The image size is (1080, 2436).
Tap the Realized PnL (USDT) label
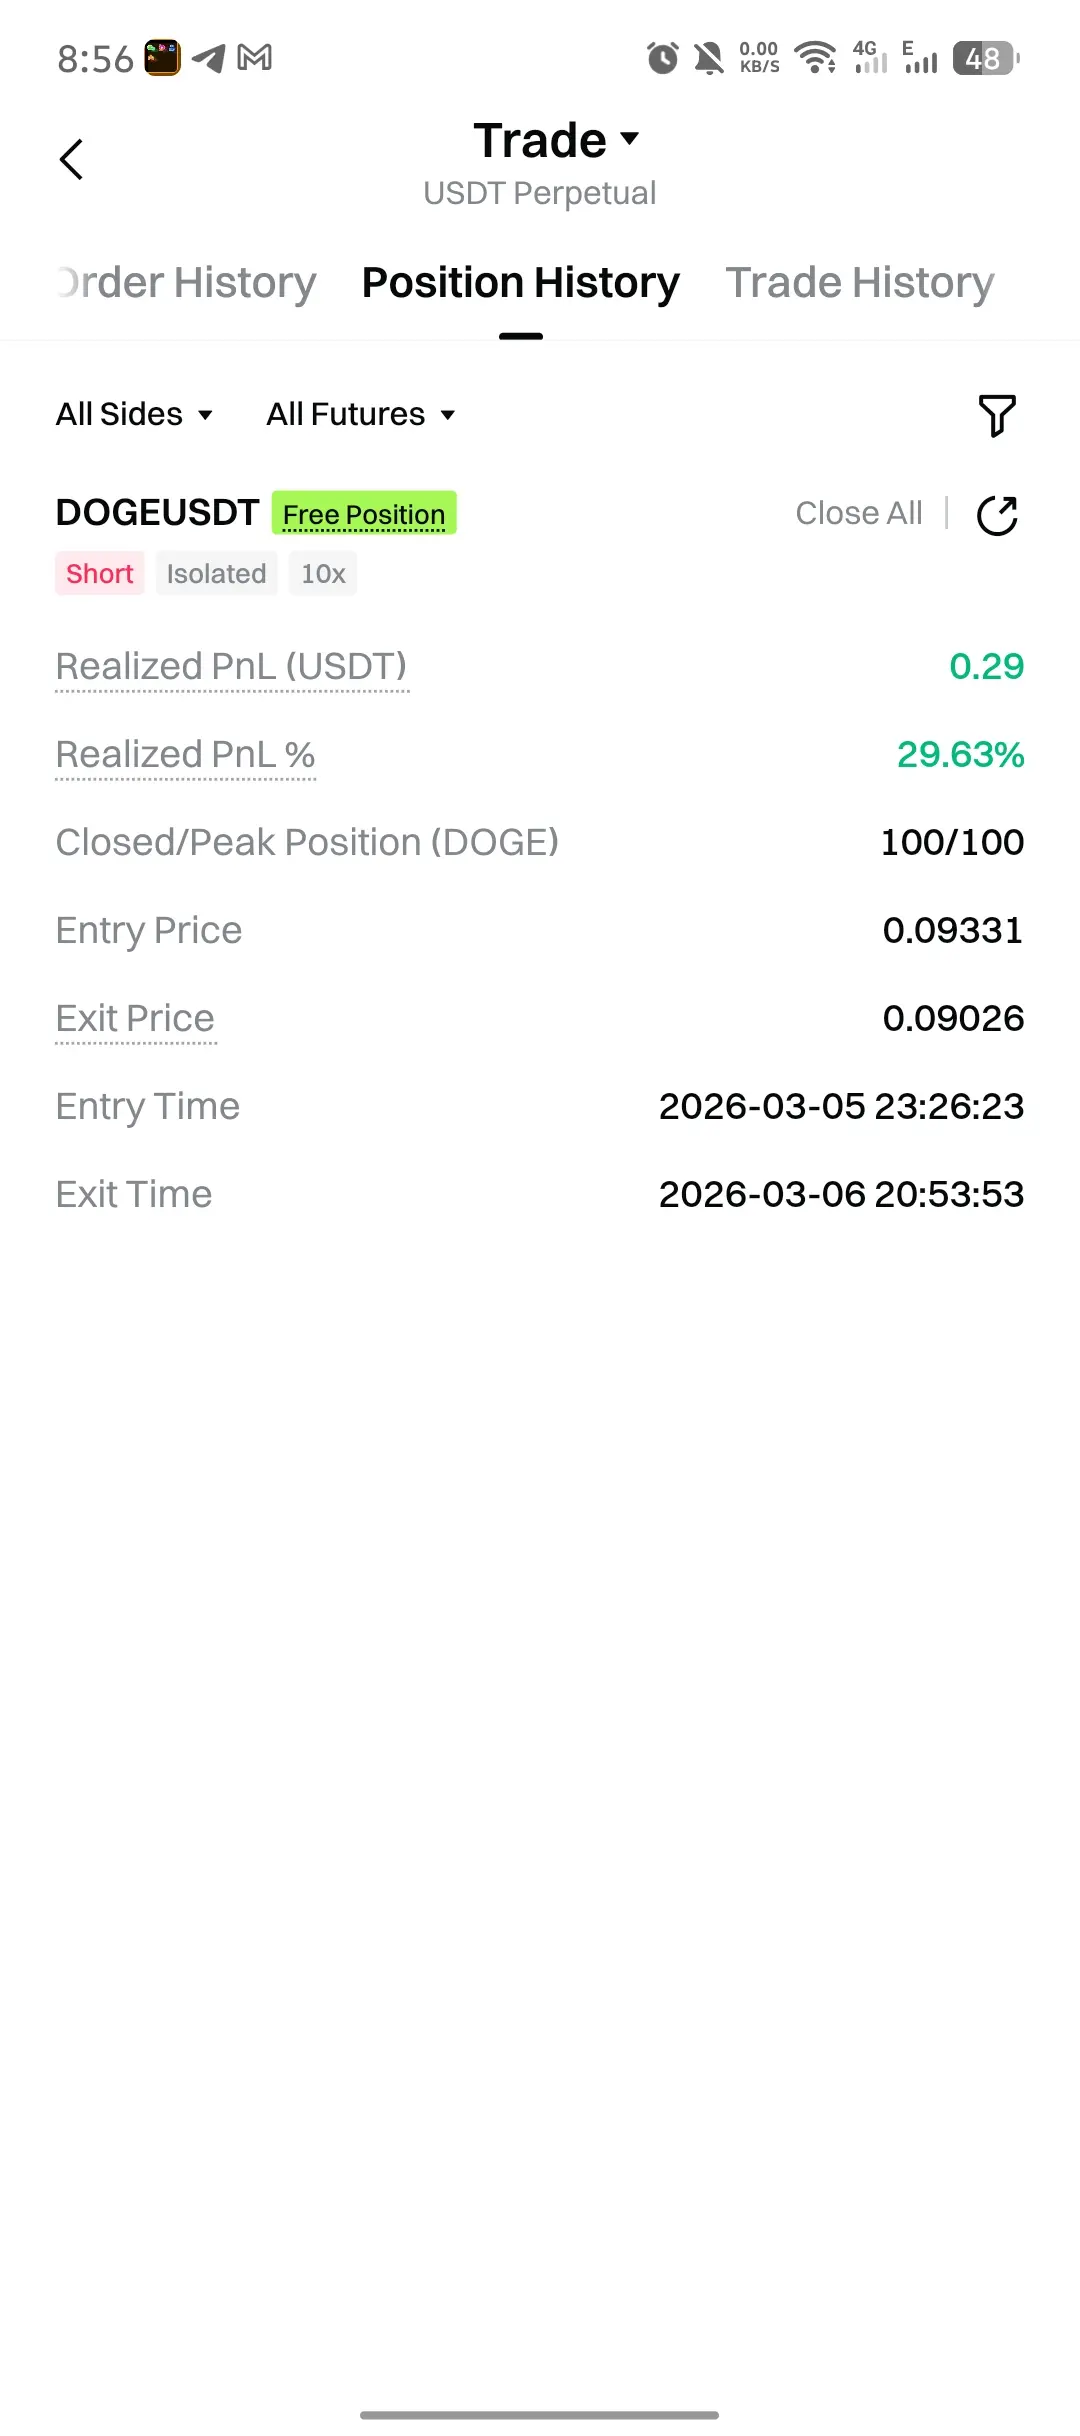[x=231, y=666]
